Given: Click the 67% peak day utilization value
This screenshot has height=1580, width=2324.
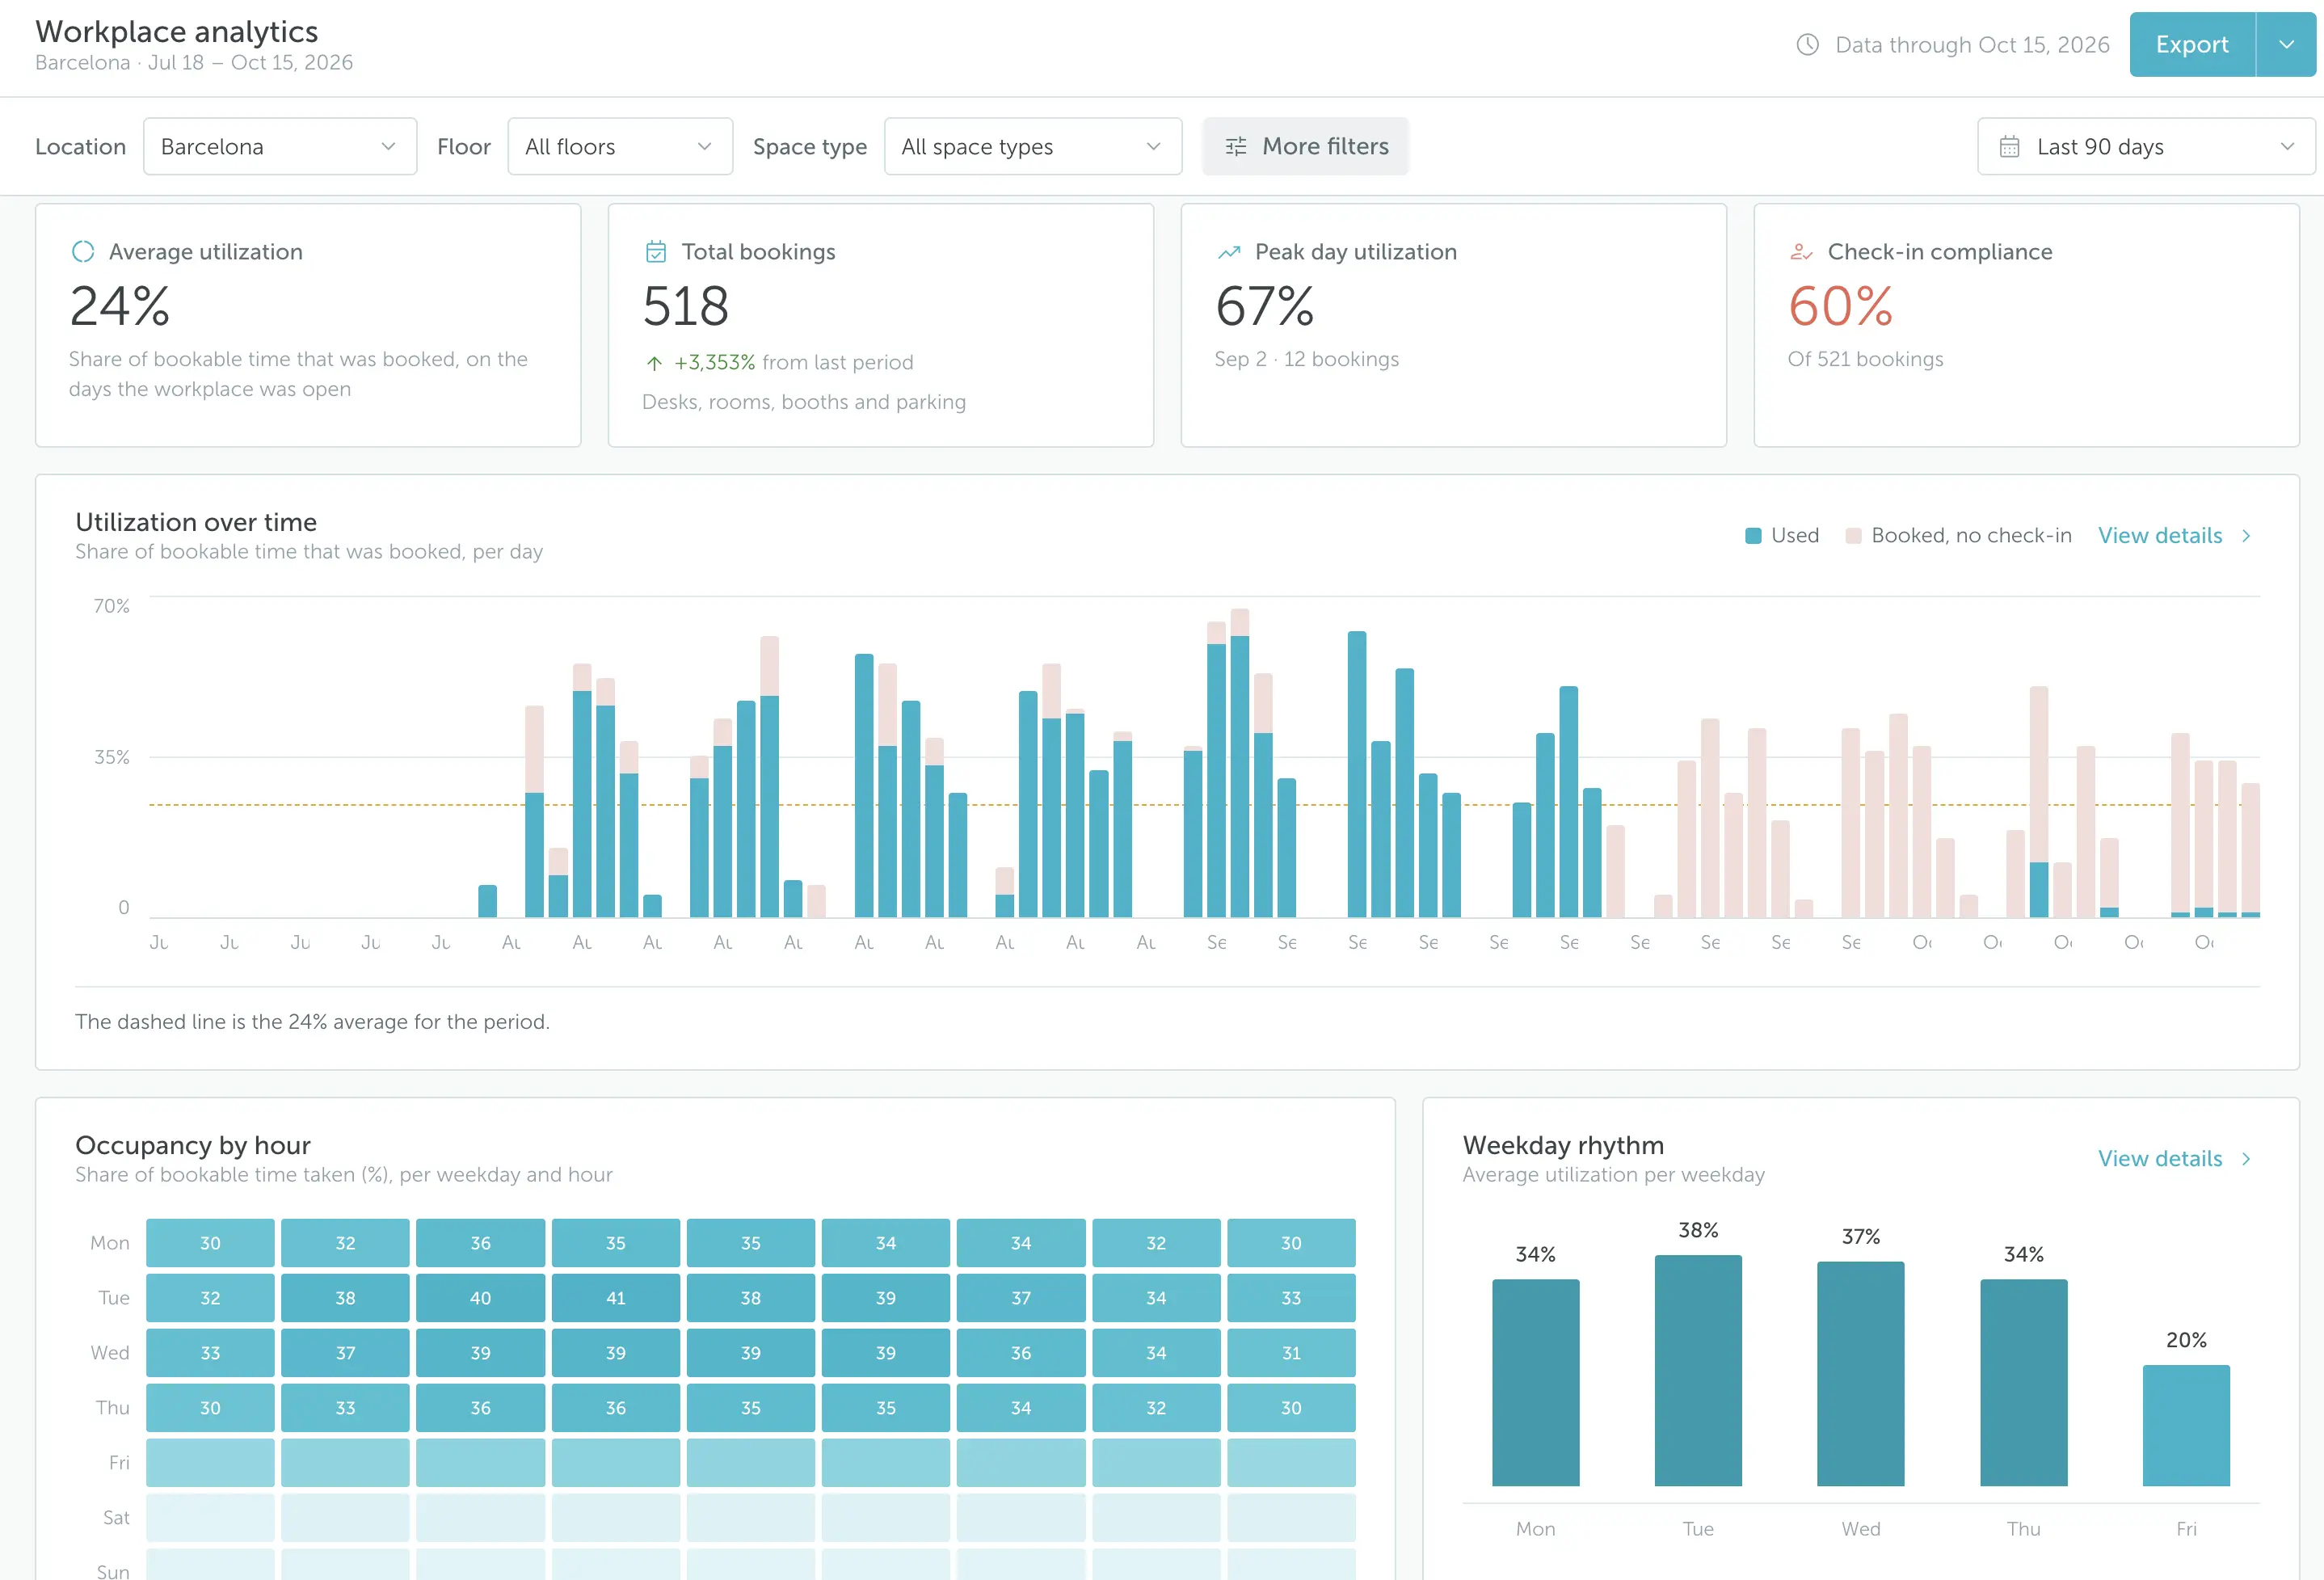Looking at the screenshot, I should (x=1265, y=306).
